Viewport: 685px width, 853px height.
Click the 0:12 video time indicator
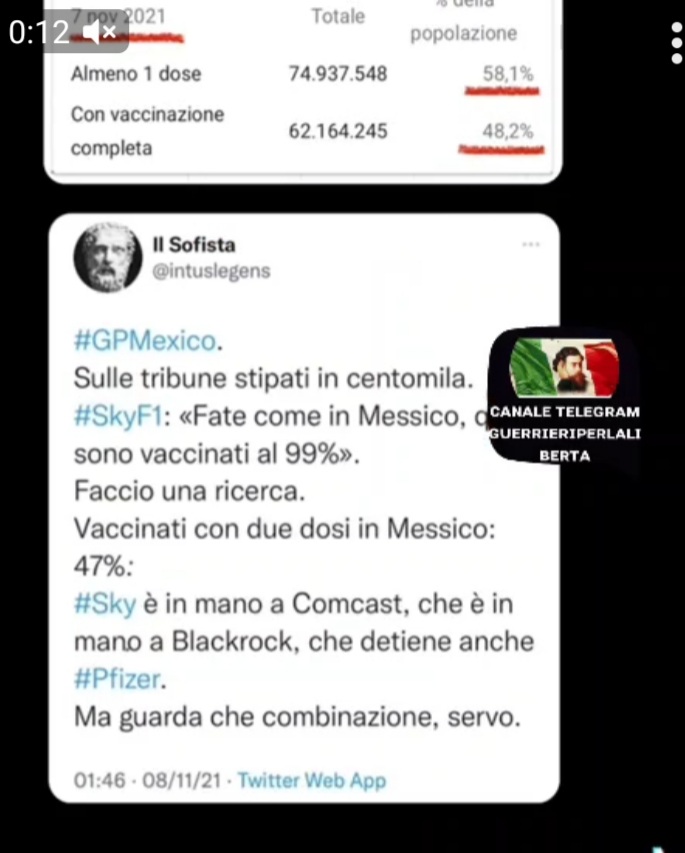click(x=38, y=33)
